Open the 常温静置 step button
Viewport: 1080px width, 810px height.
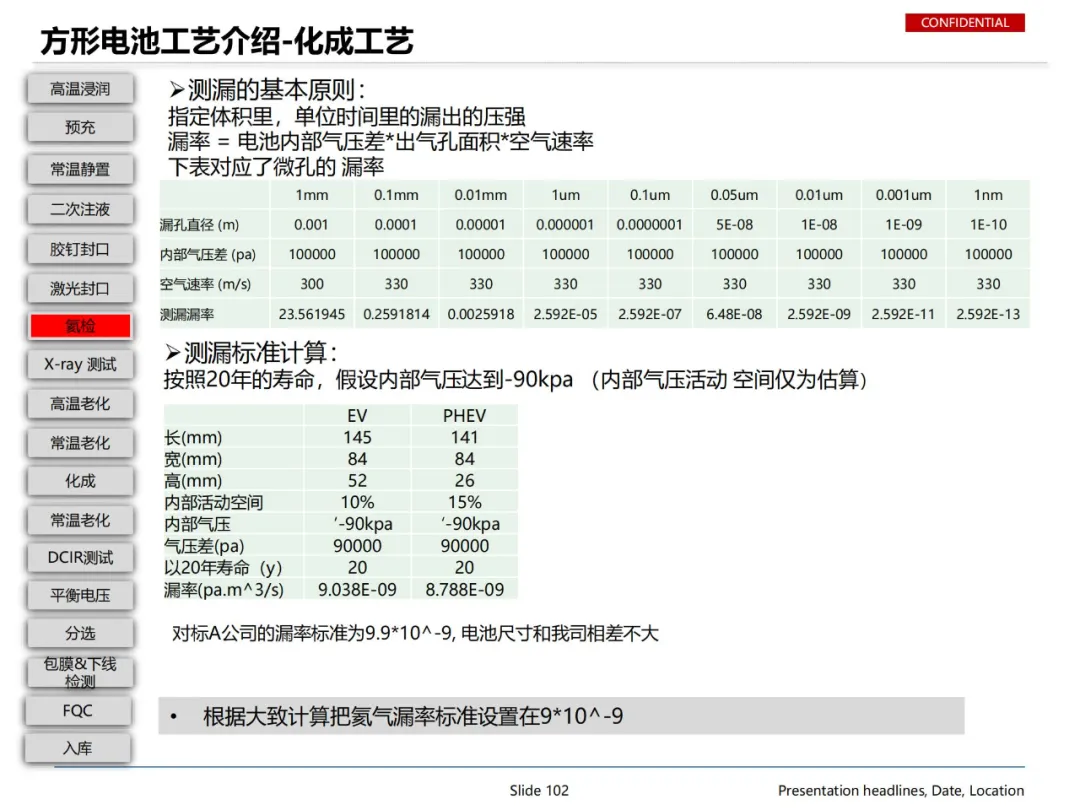(80, 169)
